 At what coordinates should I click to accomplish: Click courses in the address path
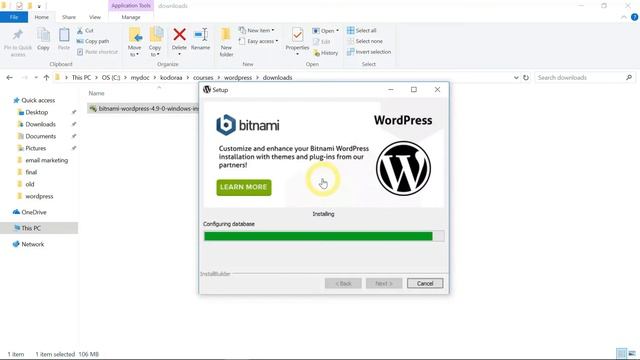click(x=203, y=78)
